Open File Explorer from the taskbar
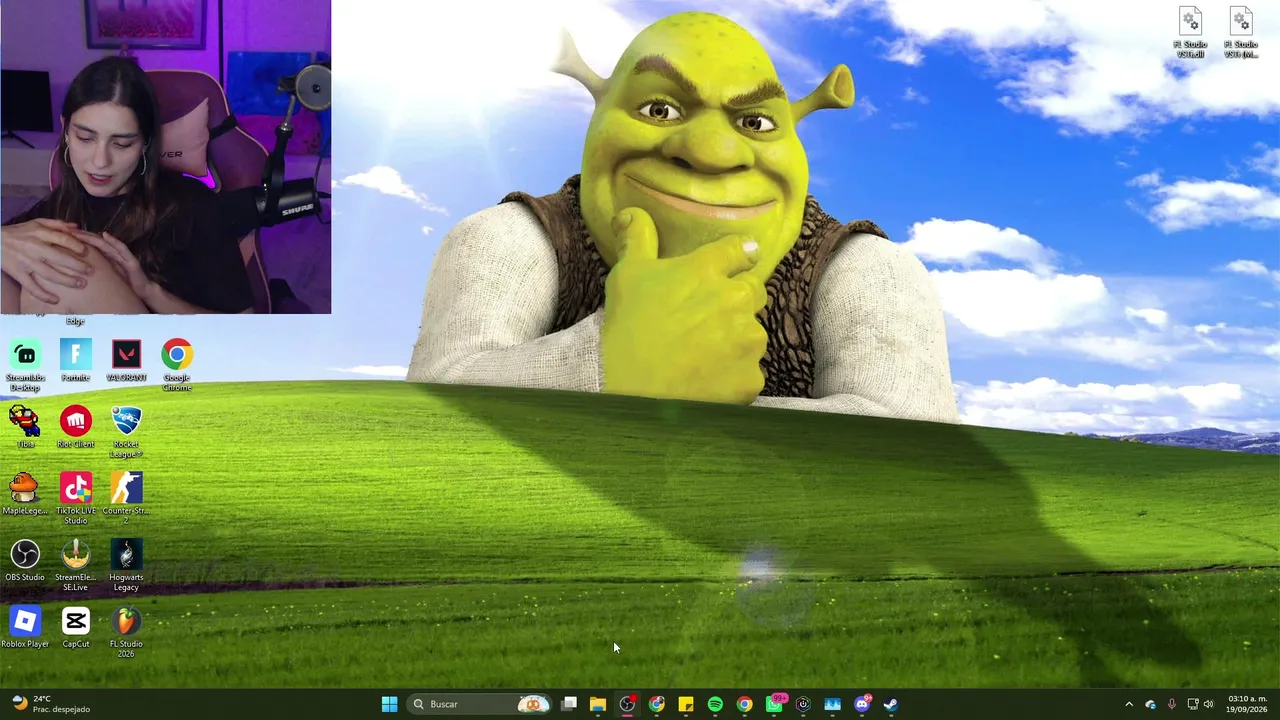This screenshot has height=720, width=1280. click(x=598, y=704)
